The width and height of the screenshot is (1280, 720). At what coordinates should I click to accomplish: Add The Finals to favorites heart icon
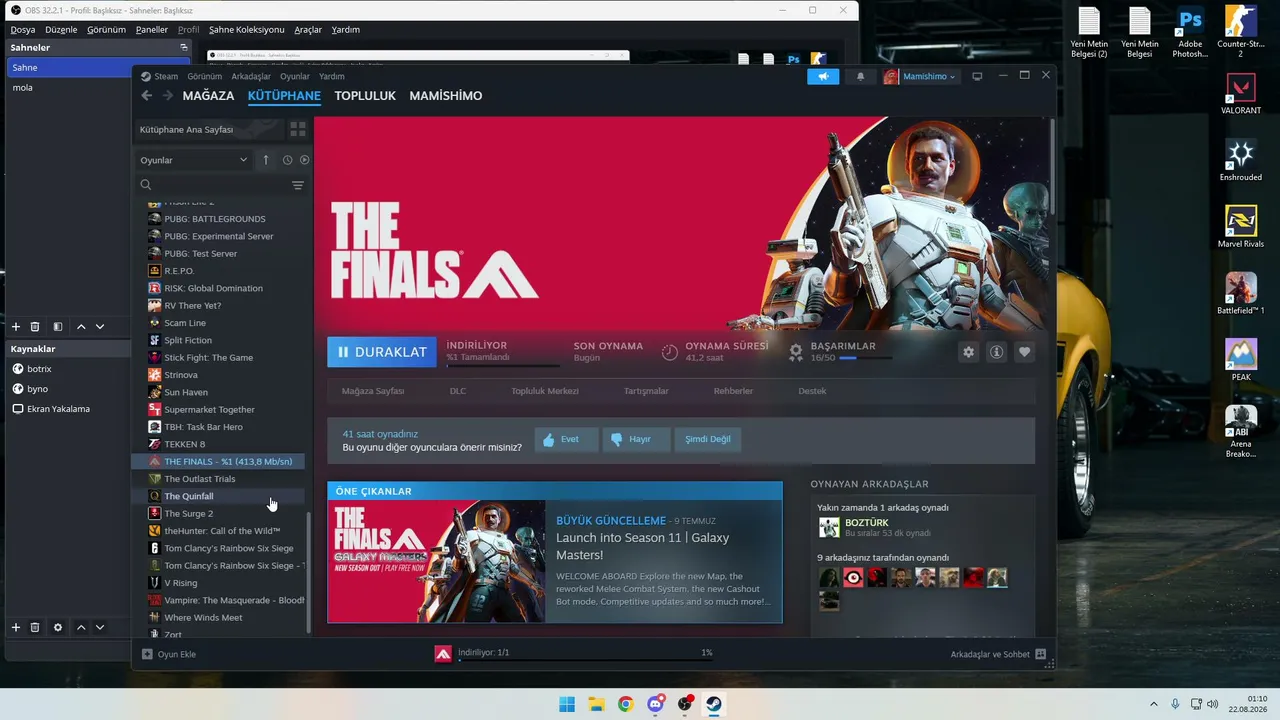click(x=1024, y=352)
